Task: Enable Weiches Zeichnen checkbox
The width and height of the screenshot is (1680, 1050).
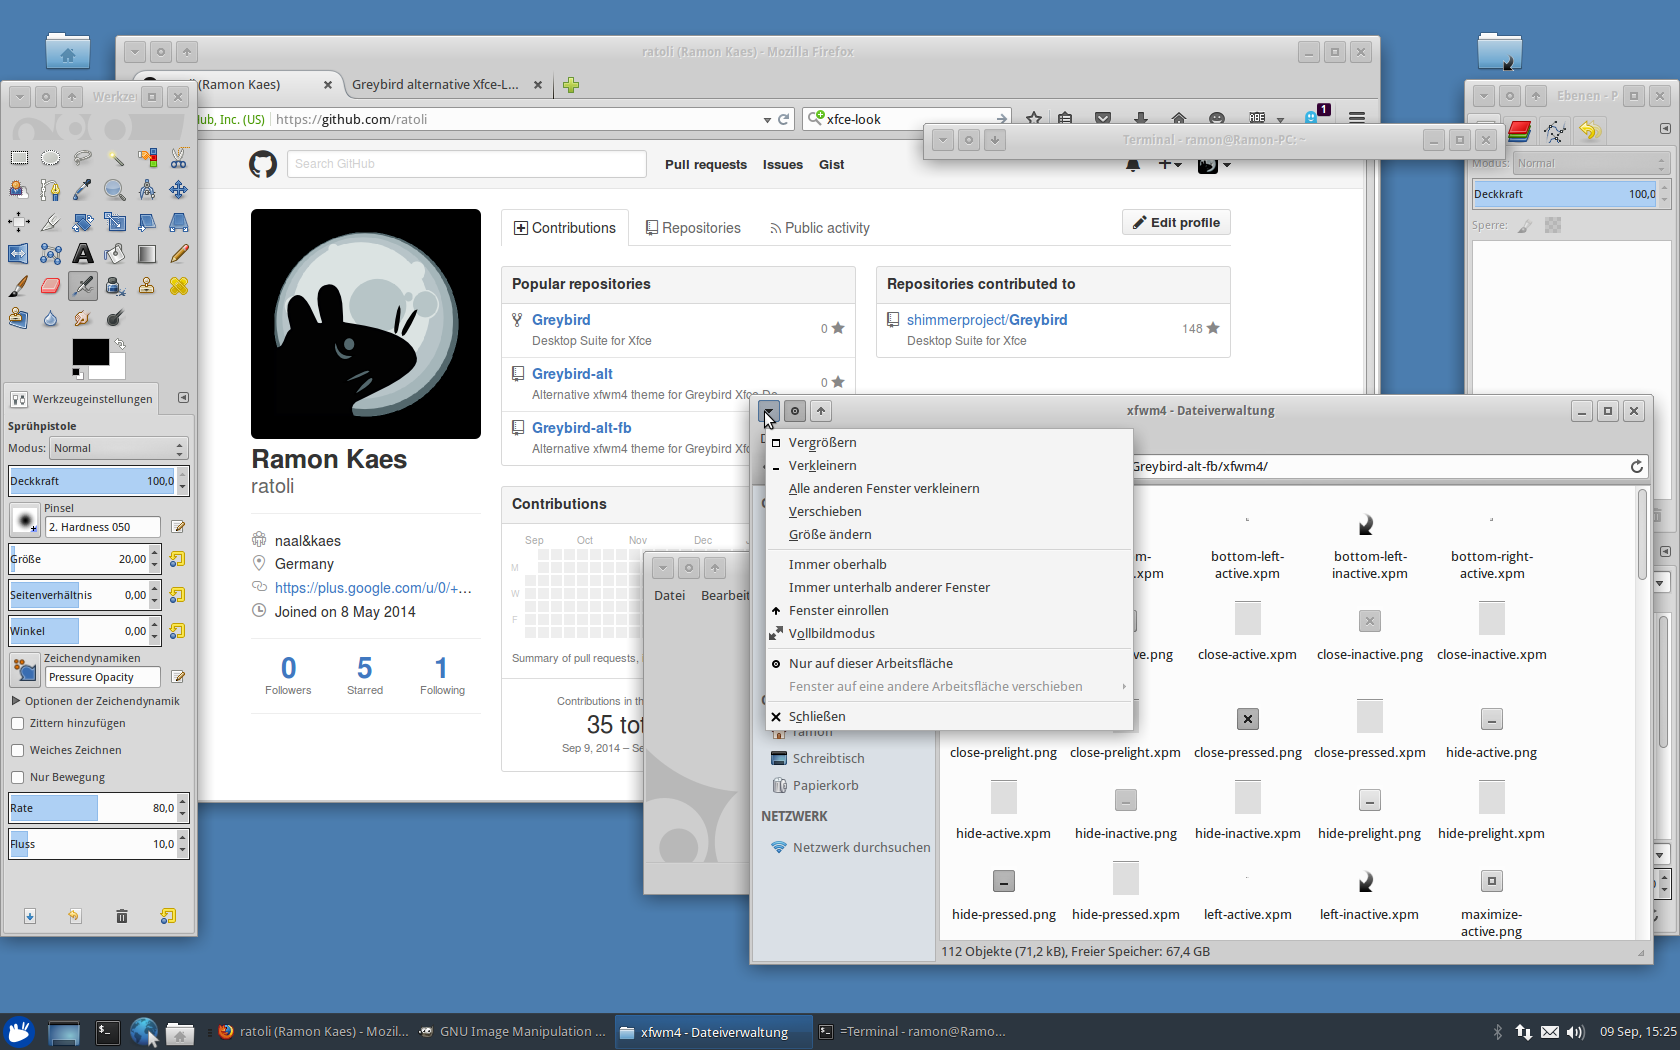Action: (x=17, y=750)
